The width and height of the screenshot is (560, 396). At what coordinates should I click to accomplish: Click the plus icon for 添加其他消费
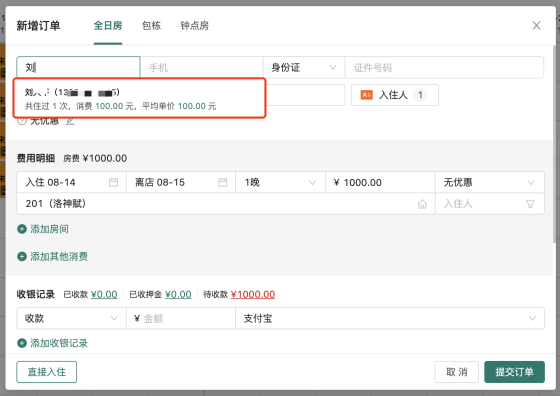(x=22, y=256)
